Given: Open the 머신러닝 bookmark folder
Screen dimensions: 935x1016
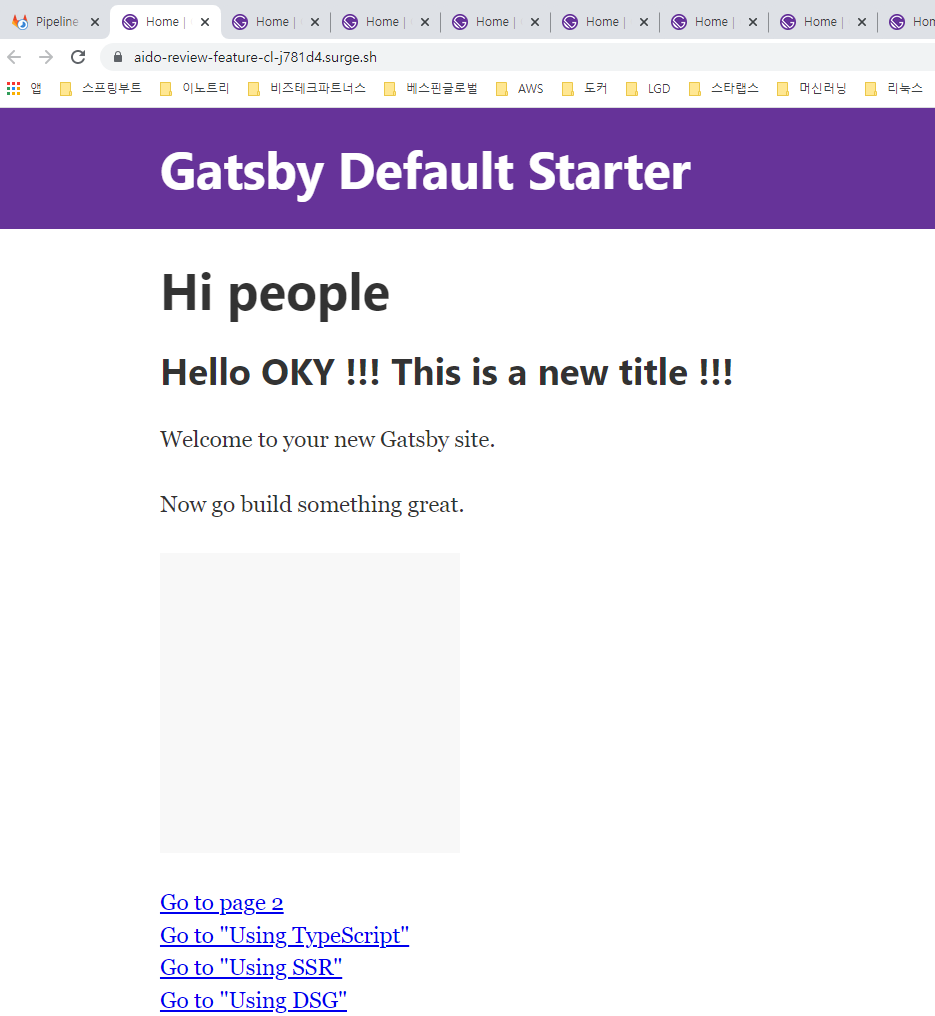Looking at the screenshot, I should click(x=812, y=88).
